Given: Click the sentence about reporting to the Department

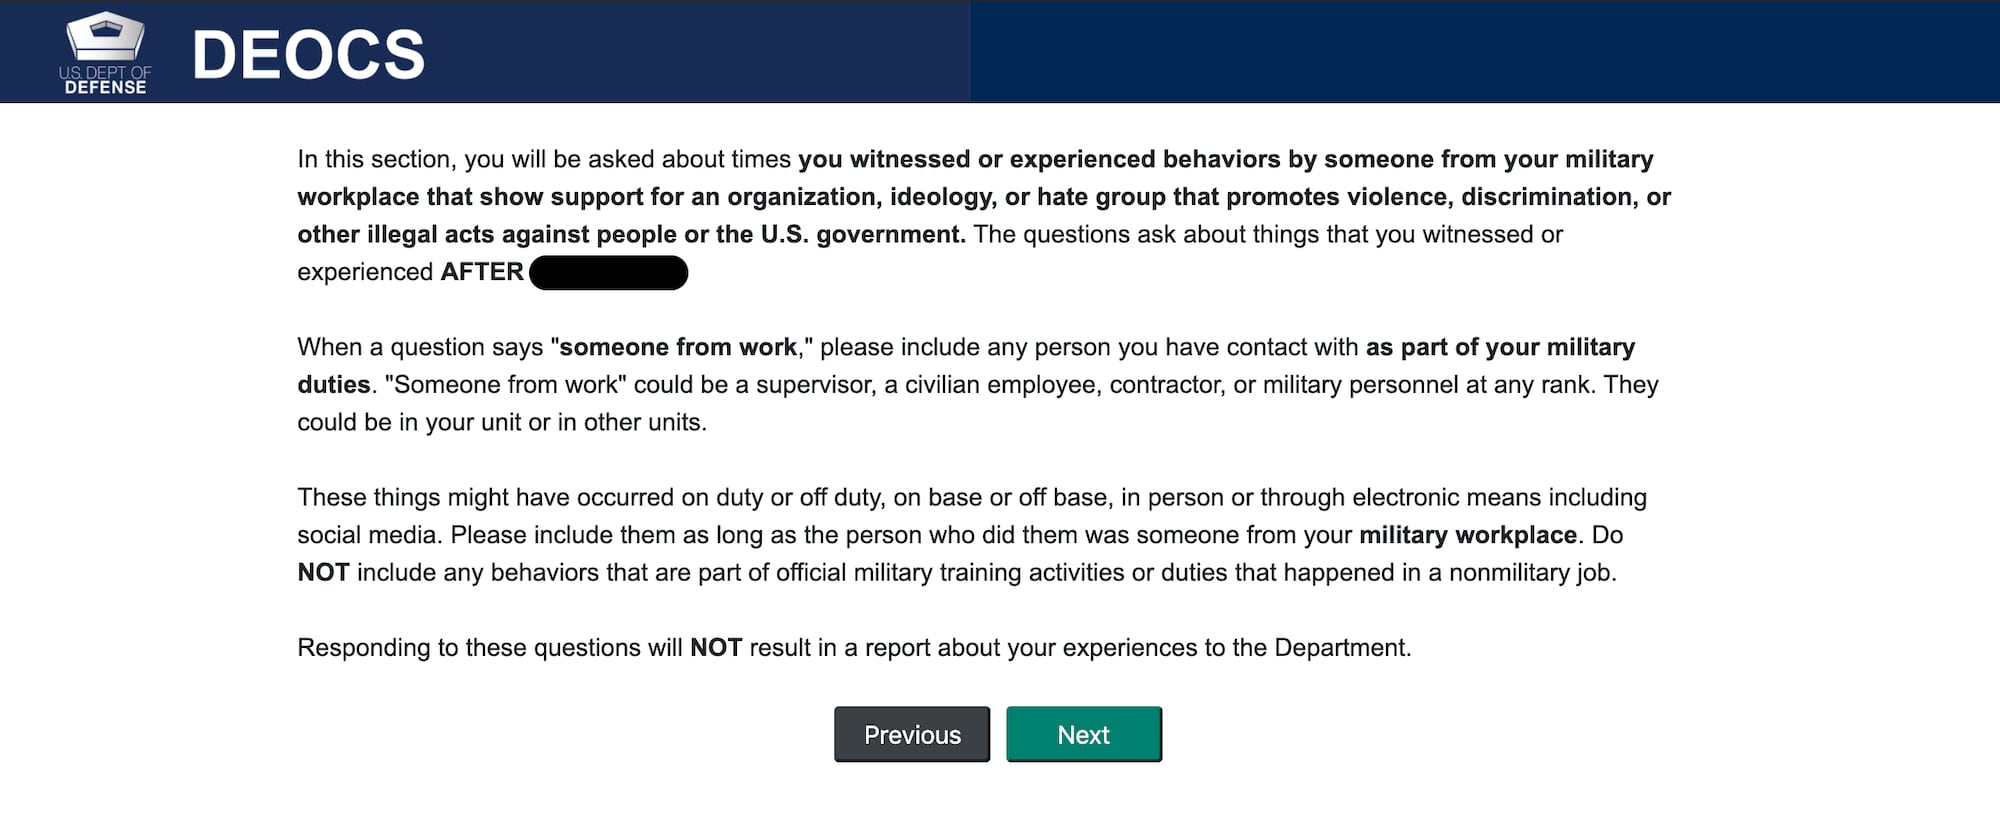Looking at the screenshot, I should (x=852, y=646).
